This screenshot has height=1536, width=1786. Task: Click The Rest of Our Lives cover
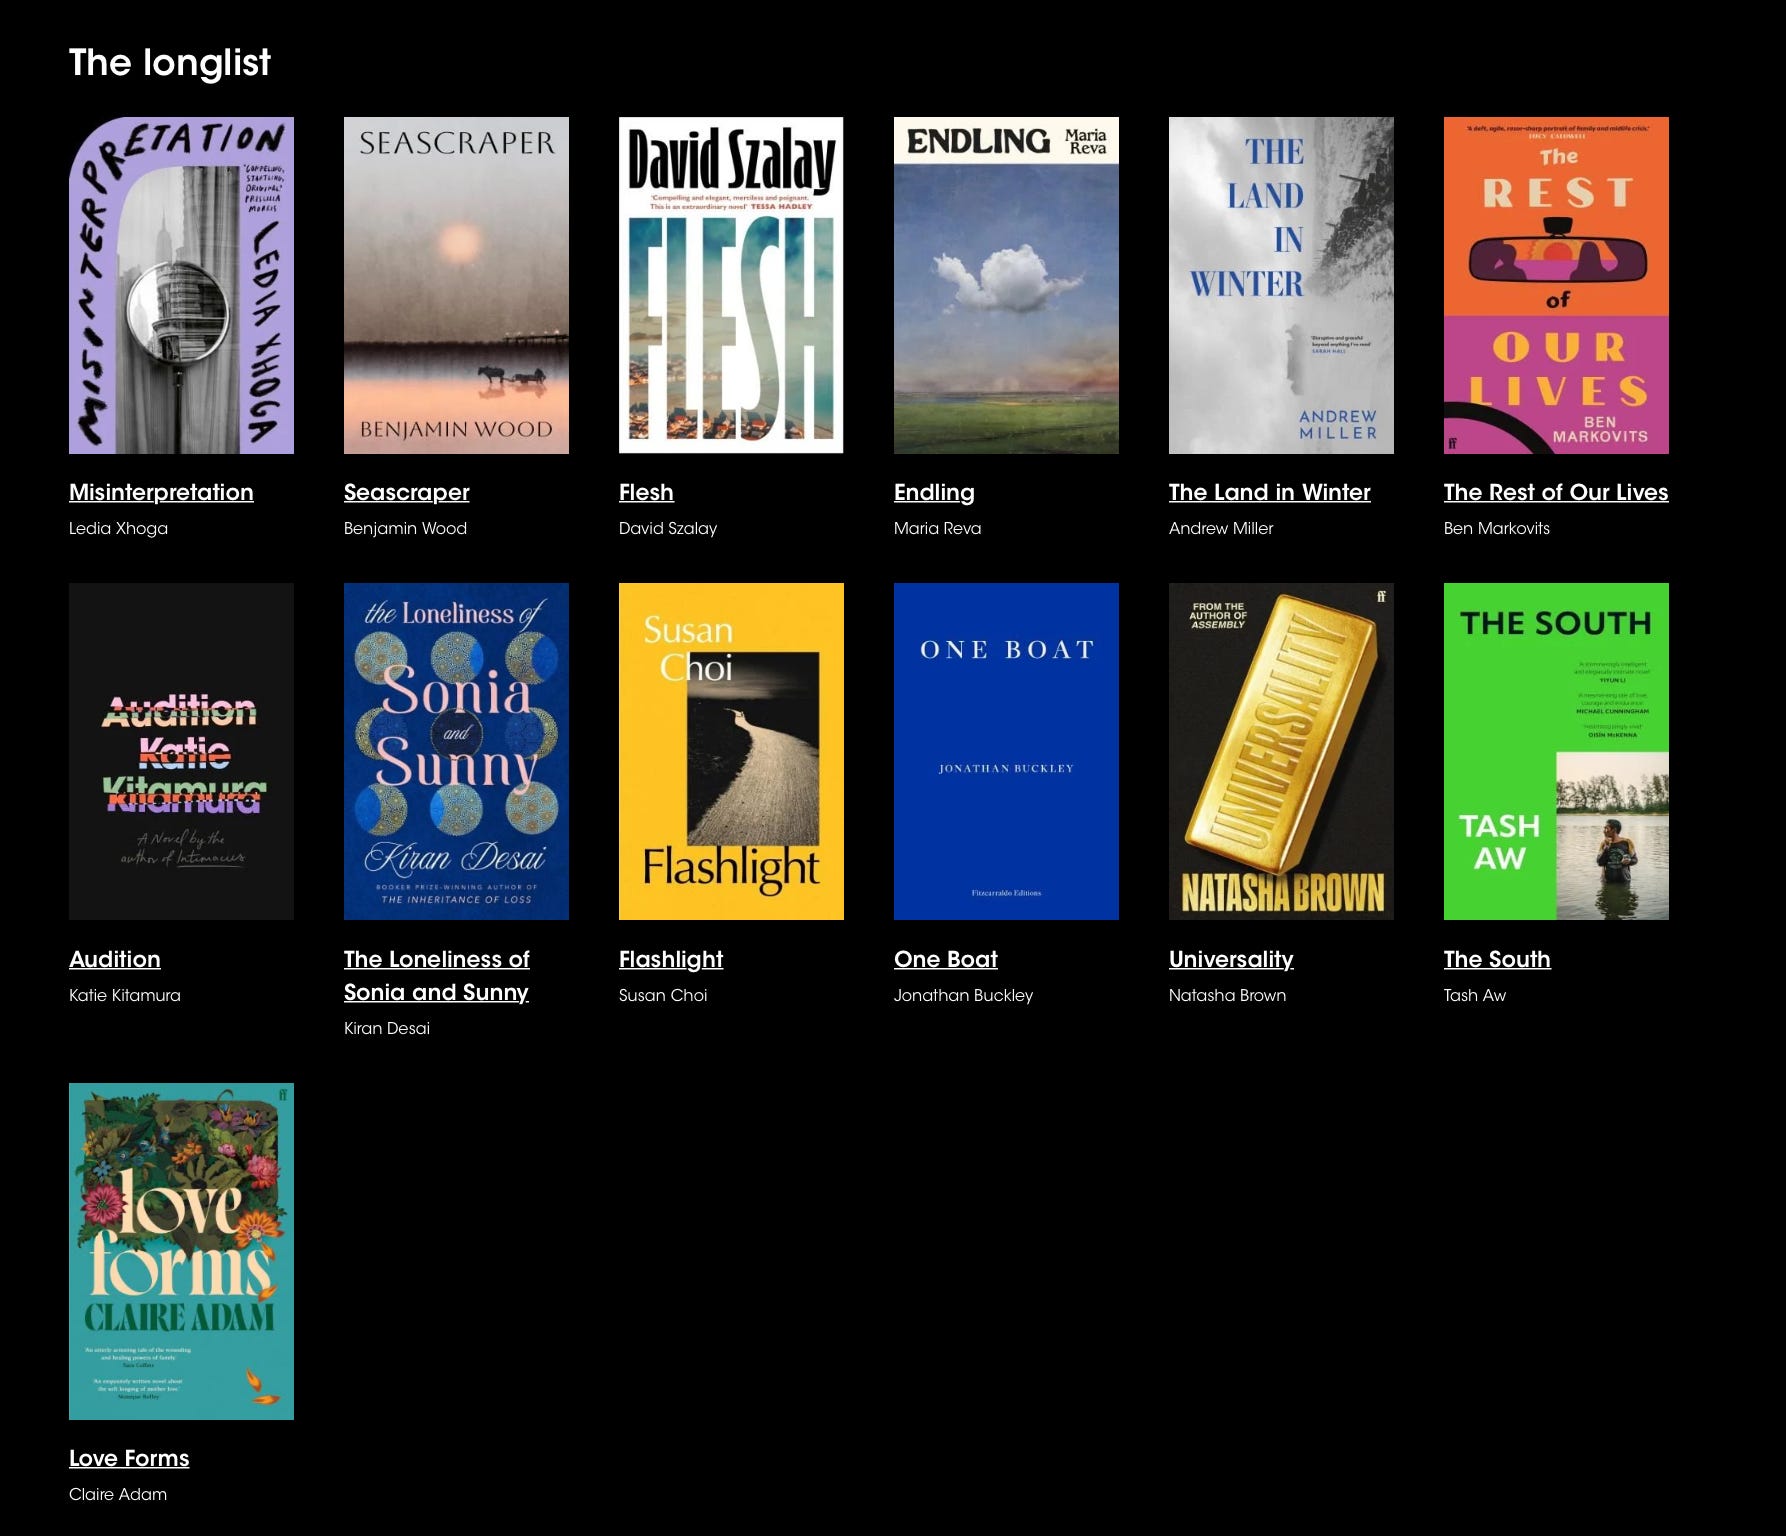[x=1556, y=285]
